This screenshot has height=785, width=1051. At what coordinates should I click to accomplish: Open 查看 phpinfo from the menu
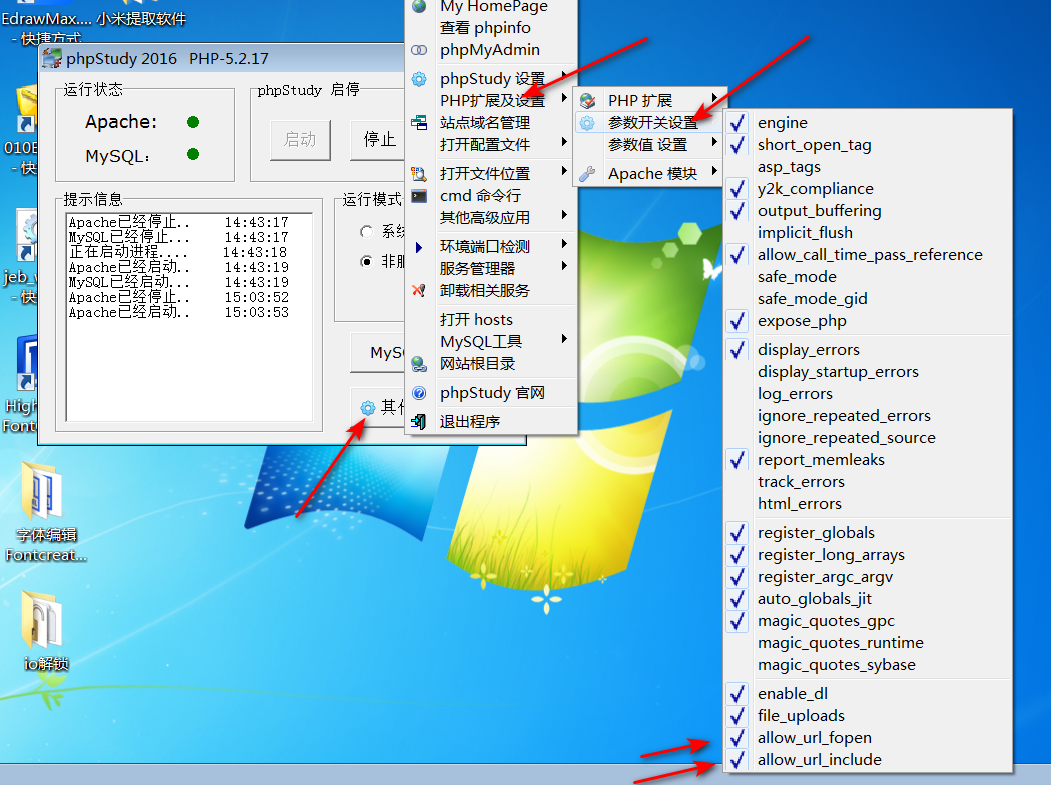[485, 28]
